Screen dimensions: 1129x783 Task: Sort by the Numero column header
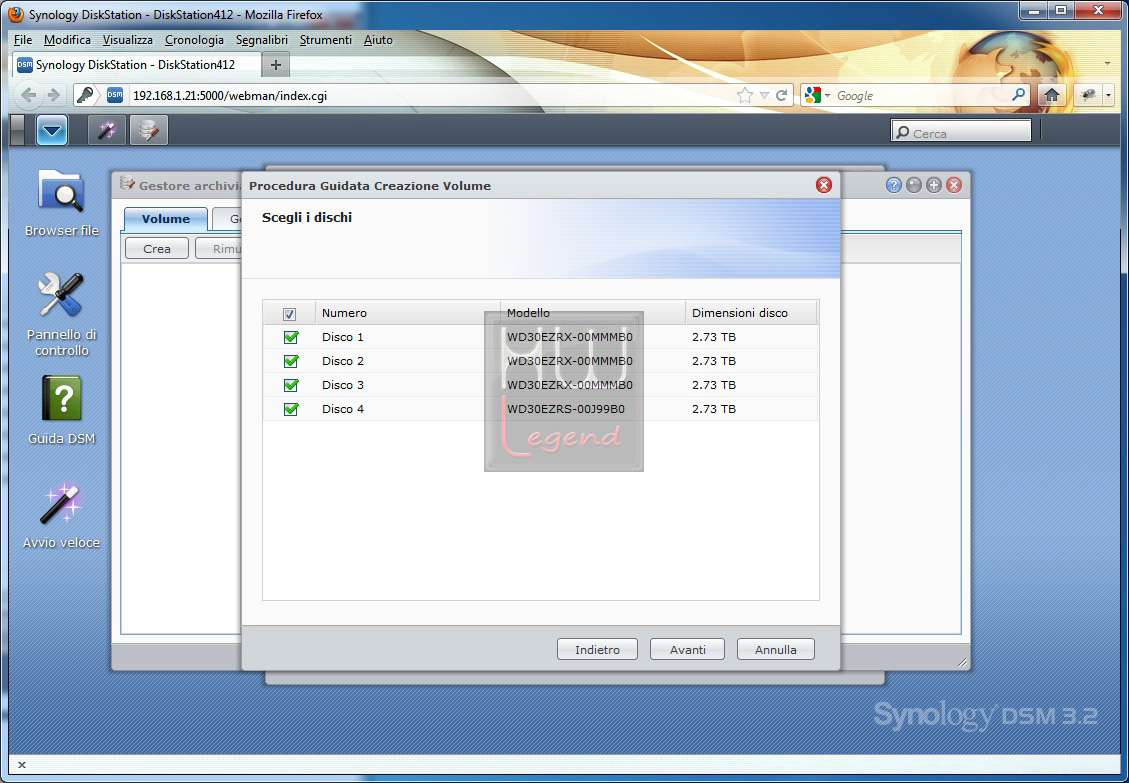(408, 313)
